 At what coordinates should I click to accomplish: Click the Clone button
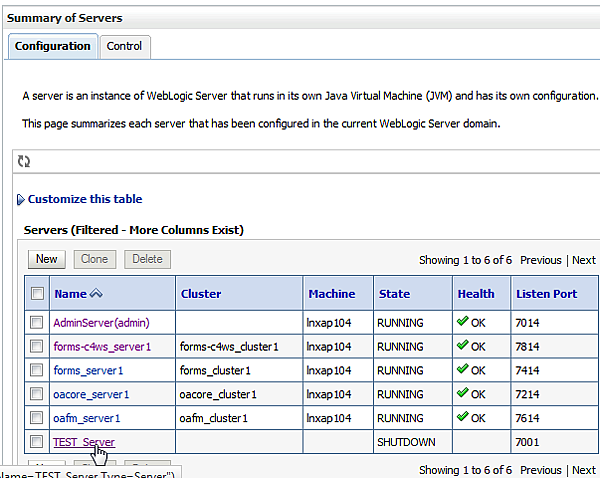[x=95, y=259]
